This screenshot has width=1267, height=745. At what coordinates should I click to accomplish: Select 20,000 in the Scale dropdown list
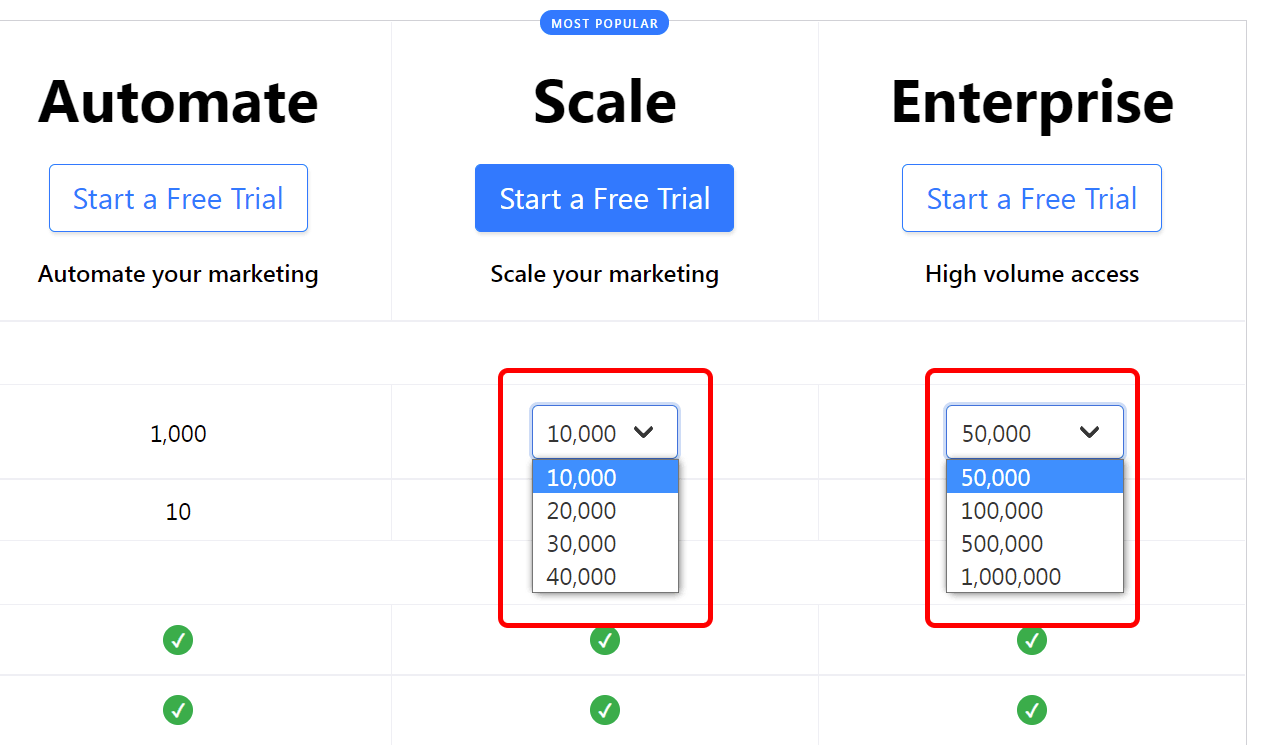(604, 510)
